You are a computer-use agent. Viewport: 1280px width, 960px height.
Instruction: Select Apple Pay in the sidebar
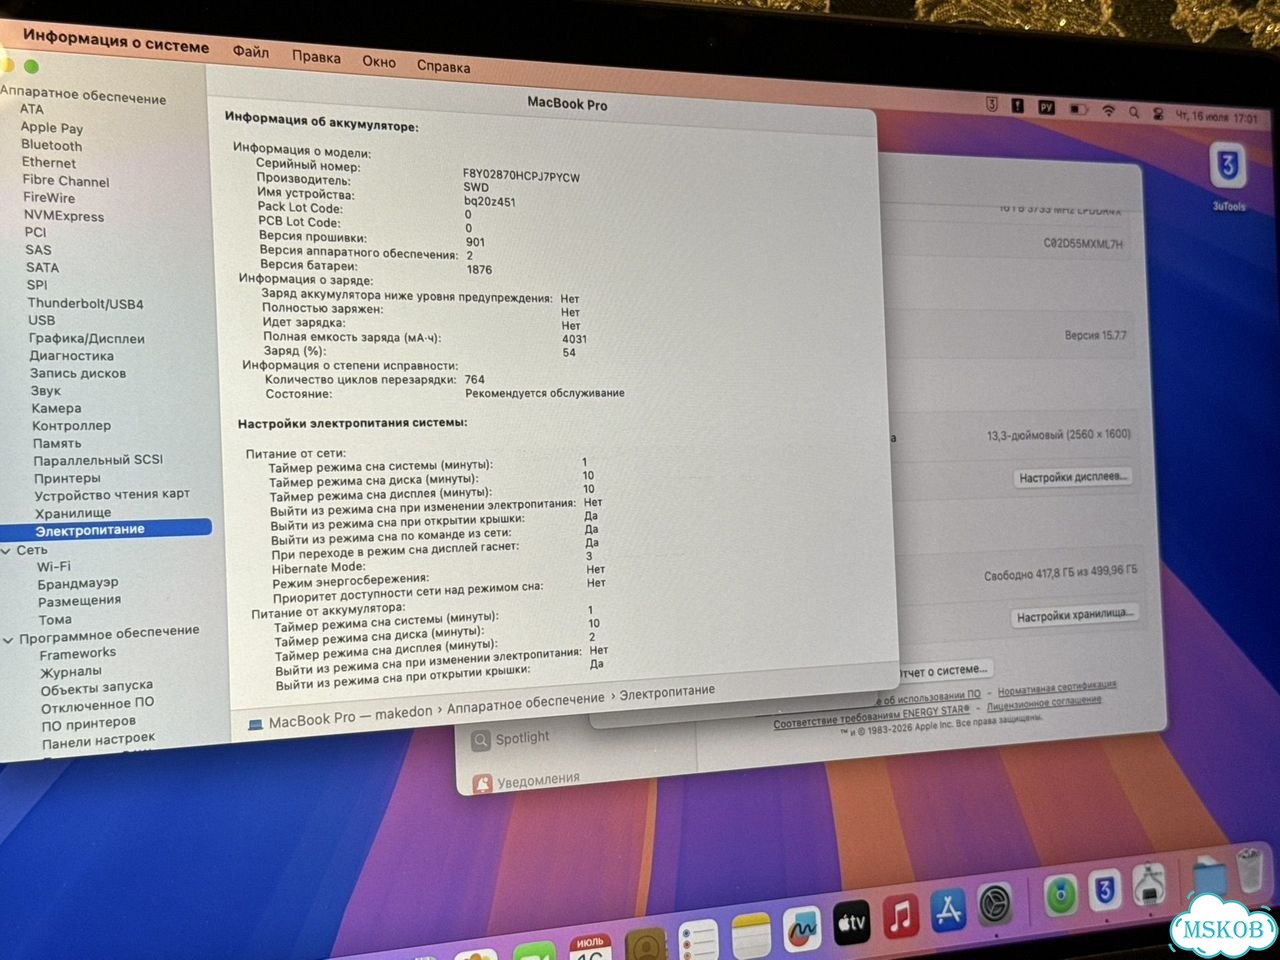[x=52, y=128]
